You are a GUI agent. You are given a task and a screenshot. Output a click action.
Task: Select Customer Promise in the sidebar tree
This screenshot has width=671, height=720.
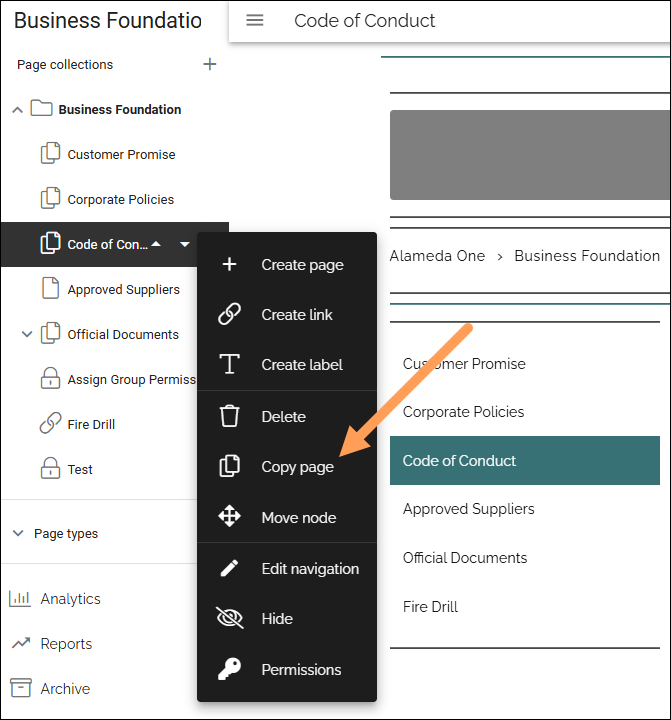coord(121,154)
